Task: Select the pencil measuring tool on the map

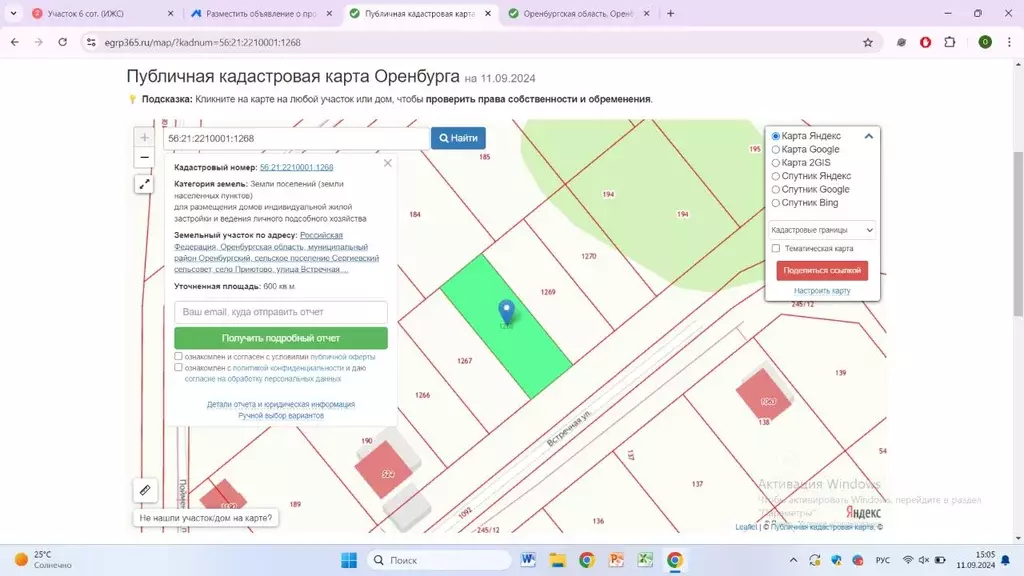Action: (145, 490)
